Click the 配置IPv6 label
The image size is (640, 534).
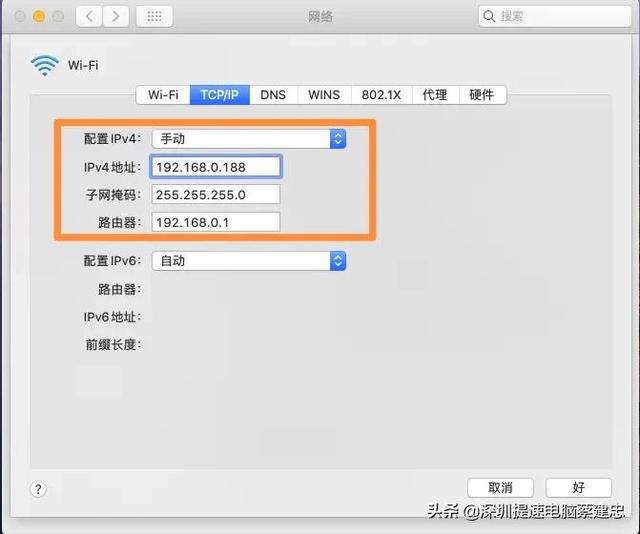[x=112, y=260]
